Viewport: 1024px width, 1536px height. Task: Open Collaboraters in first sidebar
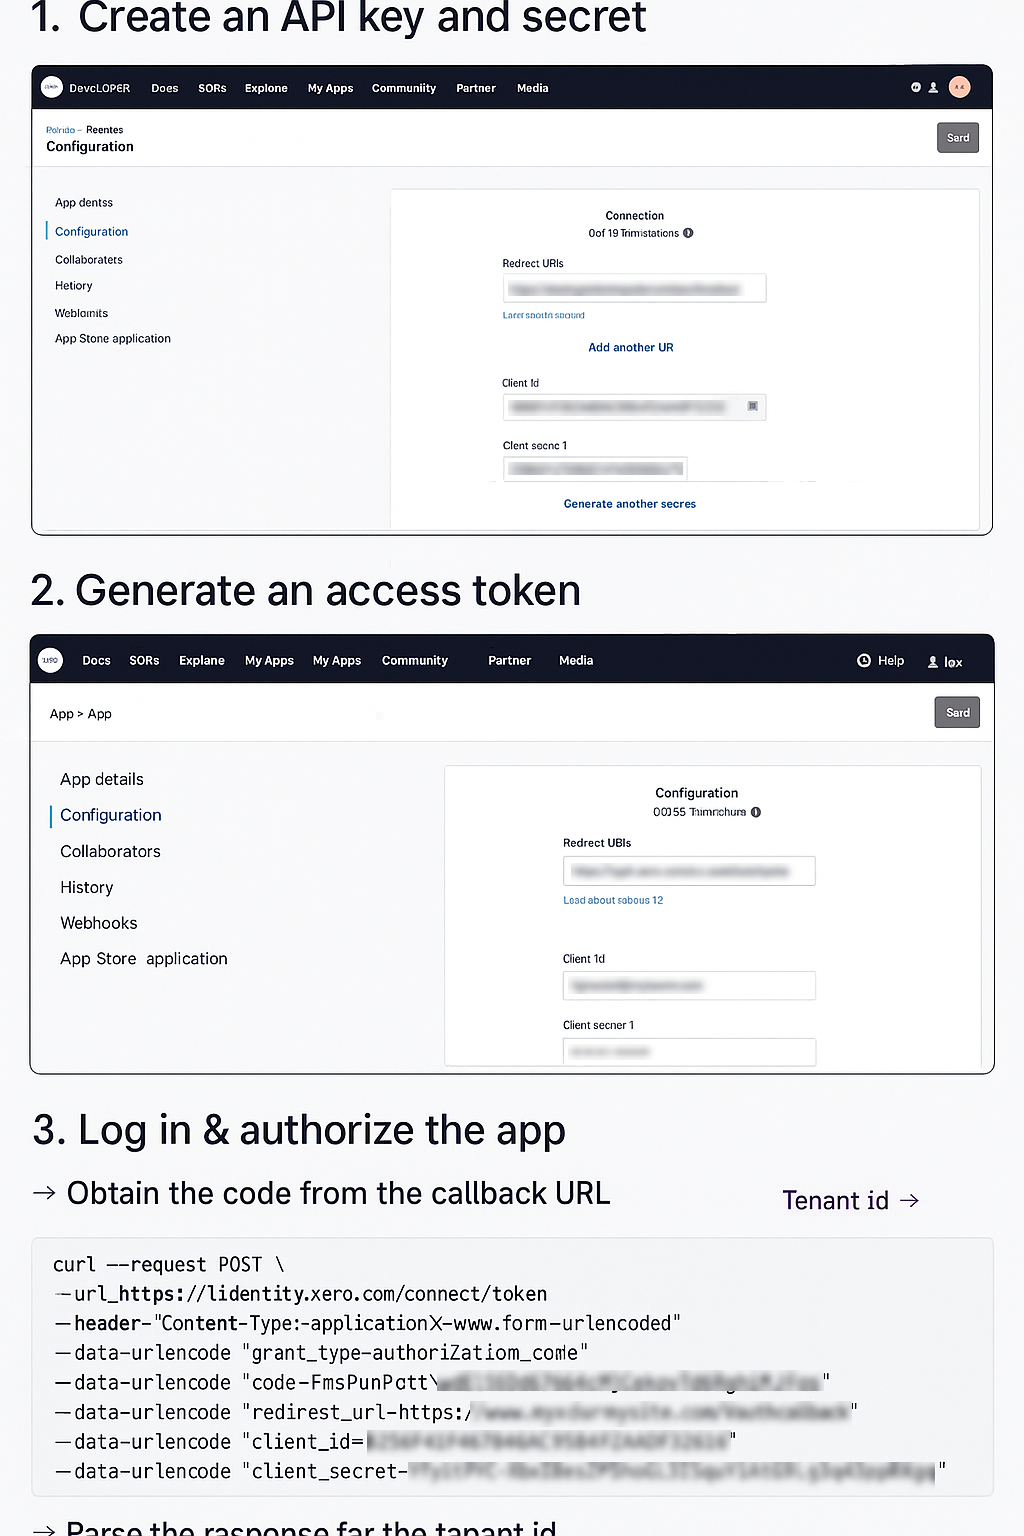tap(89, 260)
